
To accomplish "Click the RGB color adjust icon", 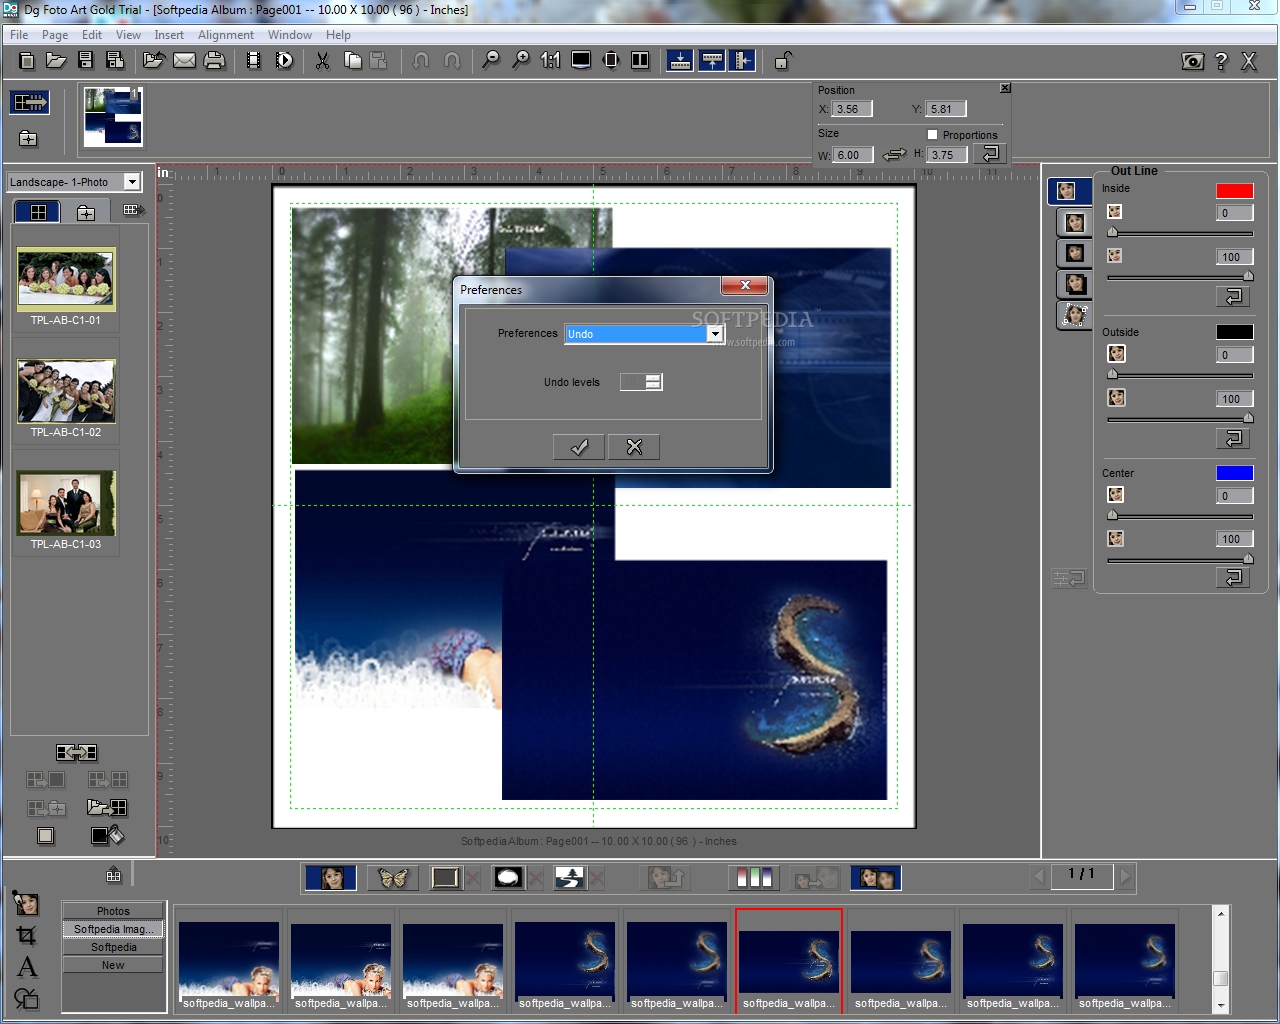I will (x=754, y=878).
